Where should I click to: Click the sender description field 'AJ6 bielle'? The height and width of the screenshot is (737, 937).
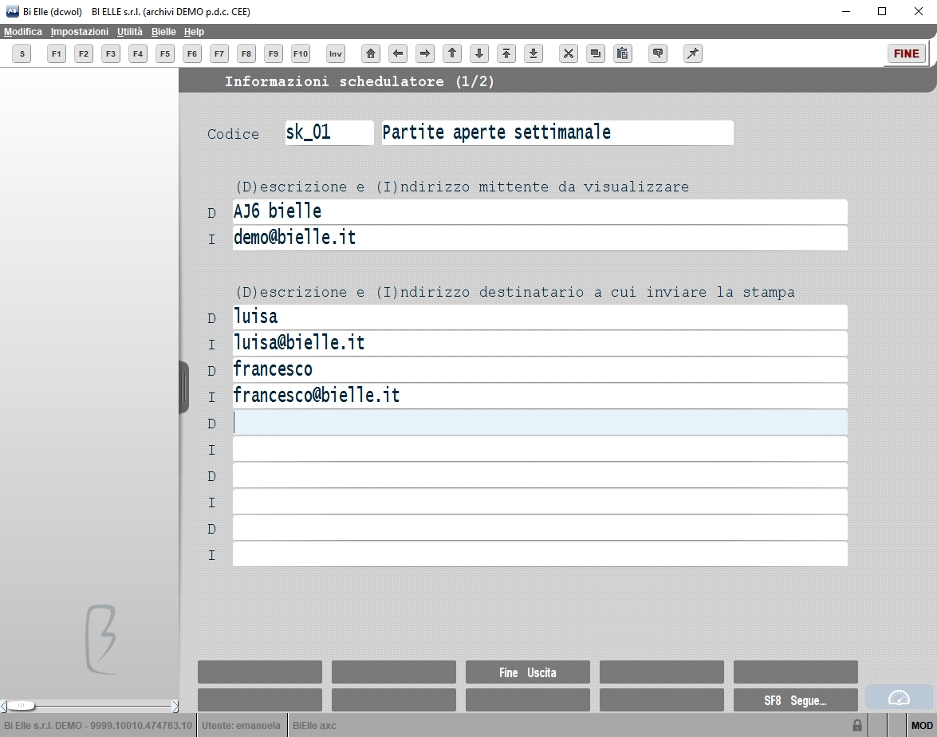(x=540, y=212)
